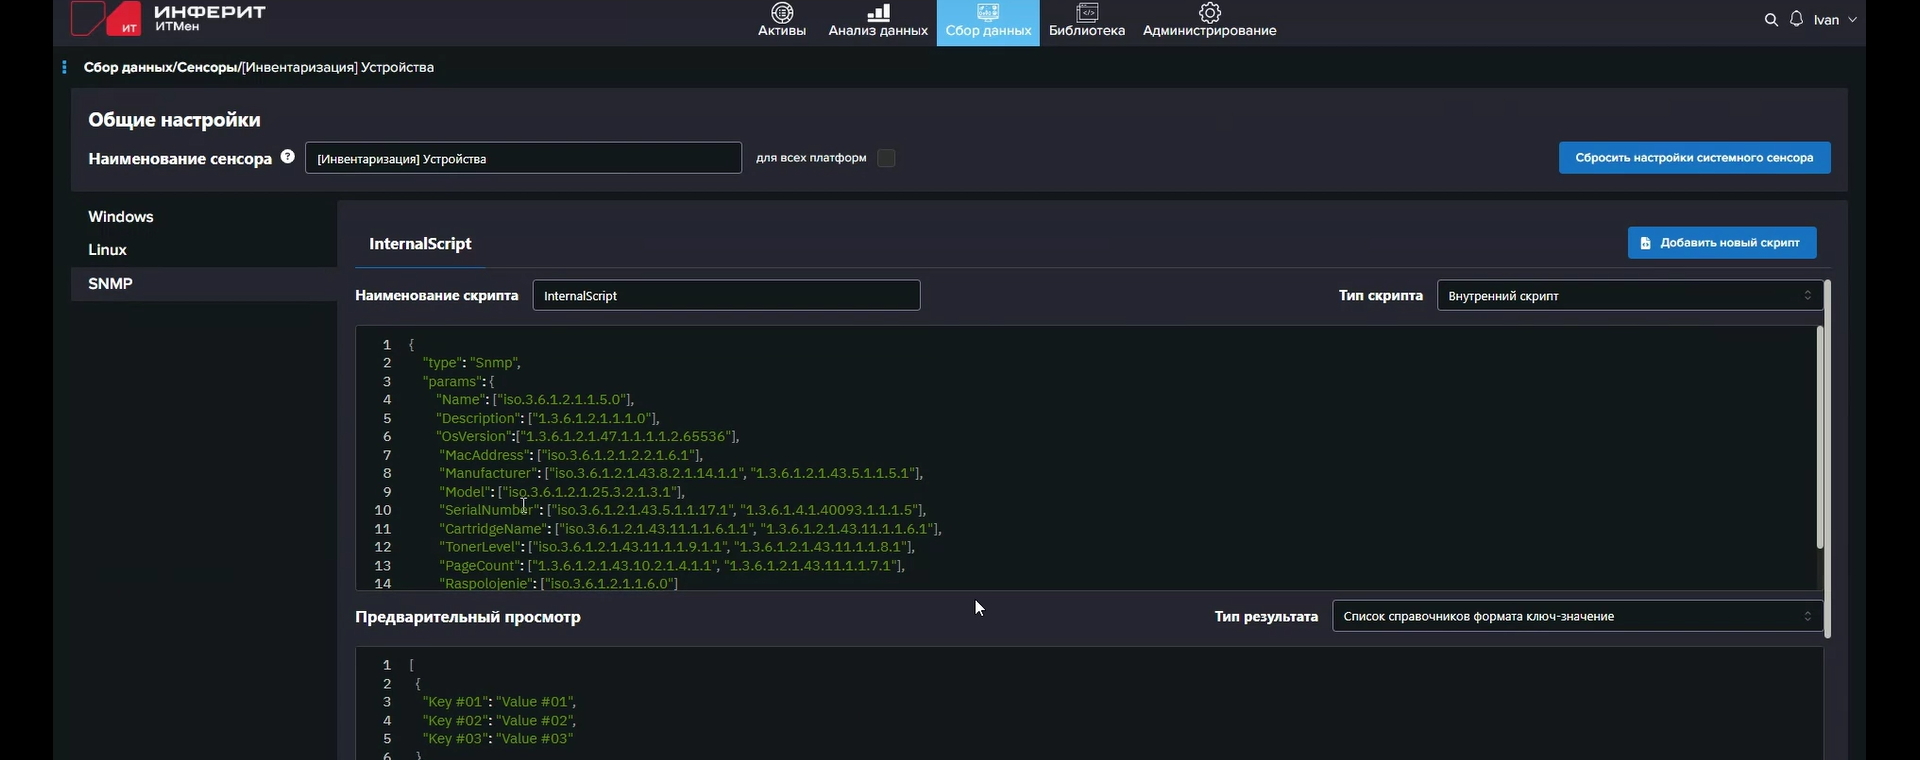Image resolution: width=1920 pixels, height=760 pixels.
Task: Open notifications bell icon
Action: [1797, 20]
